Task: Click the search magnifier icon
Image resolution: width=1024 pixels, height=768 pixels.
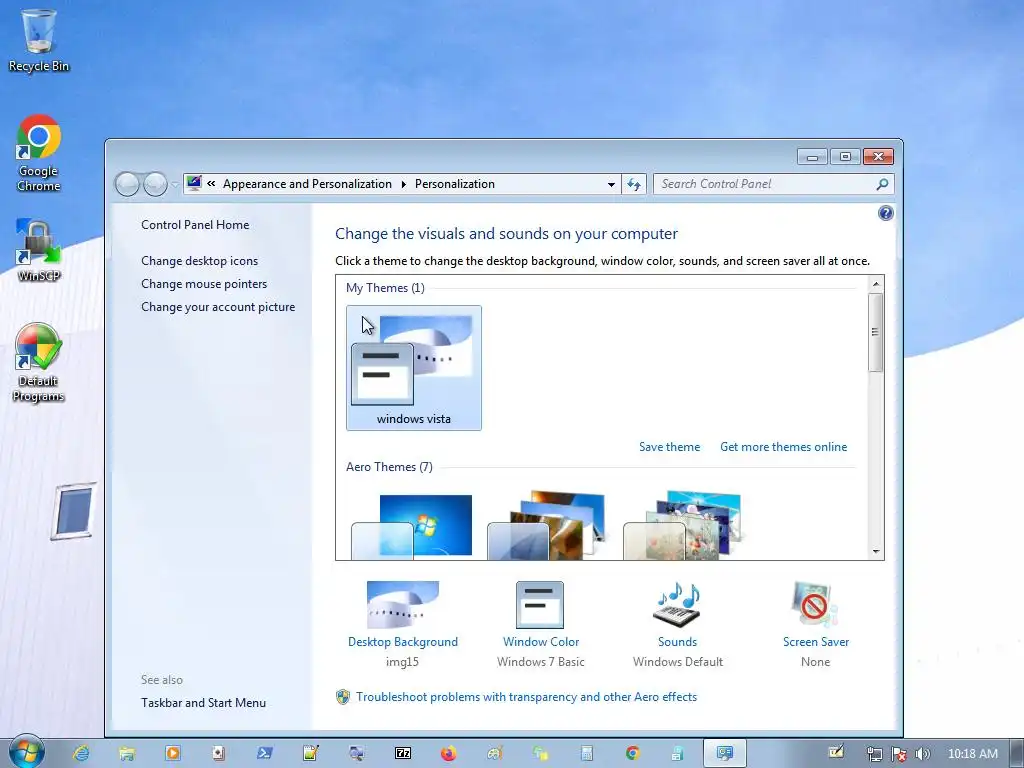Action: [x=882, y=184]
